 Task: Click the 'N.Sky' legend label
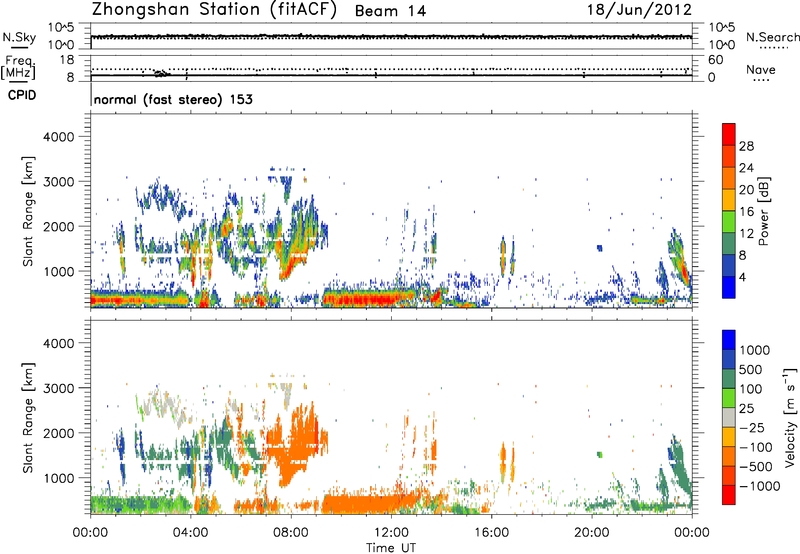pyautogui.click(x=19, y=38)
